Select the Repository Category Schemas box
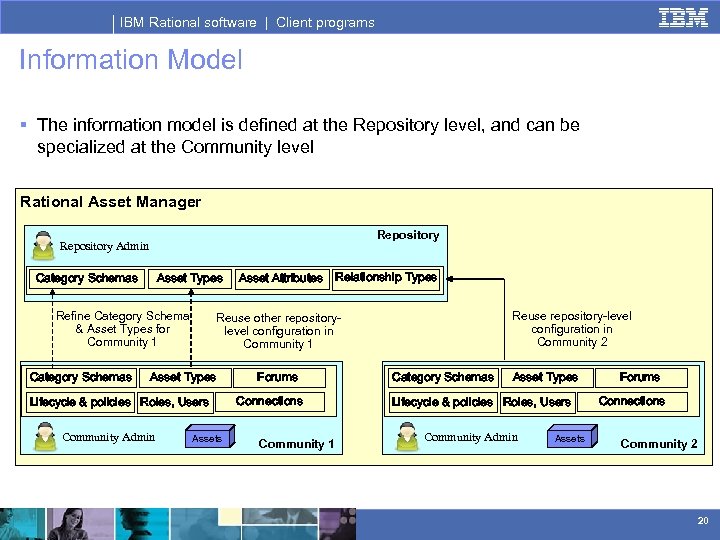Viewport: 720px width, 540px height. [87, 279]
